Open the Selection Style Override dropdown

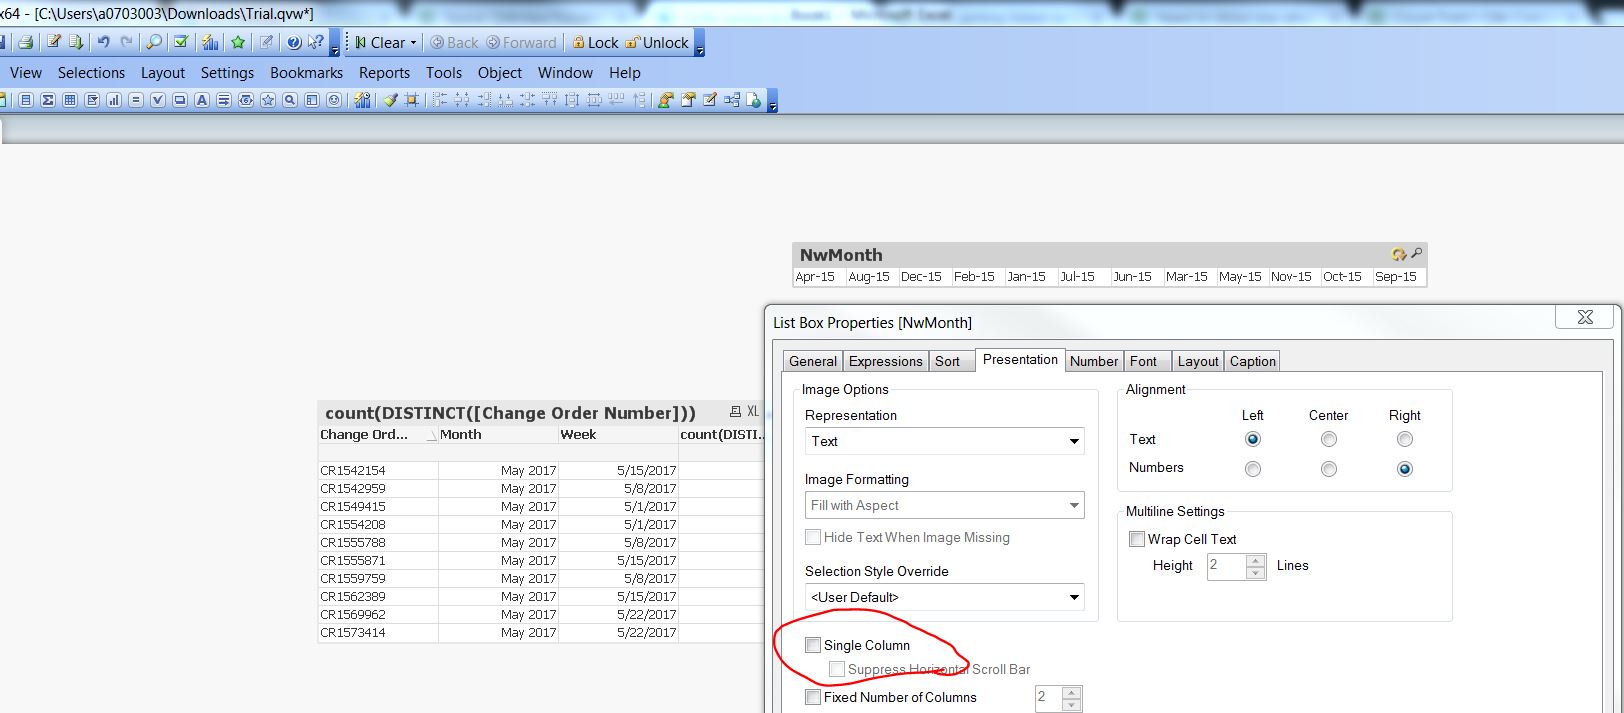[x=944, y=597]
